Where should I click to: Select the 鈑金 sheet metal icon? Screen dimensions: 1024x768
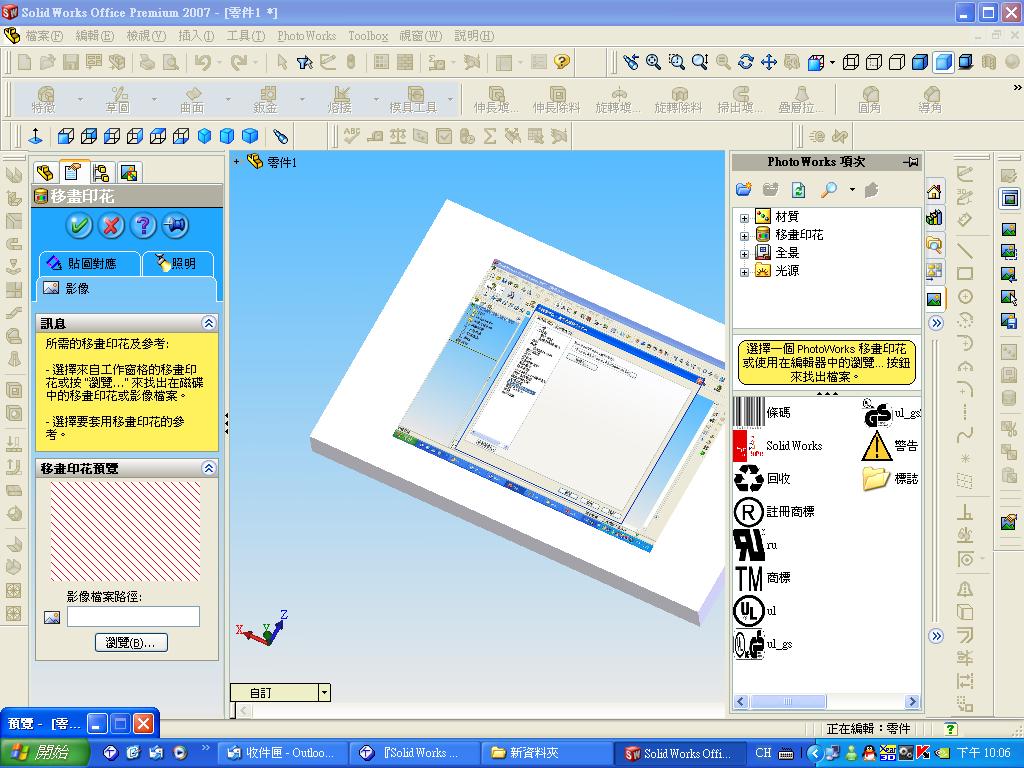[266, 99]
